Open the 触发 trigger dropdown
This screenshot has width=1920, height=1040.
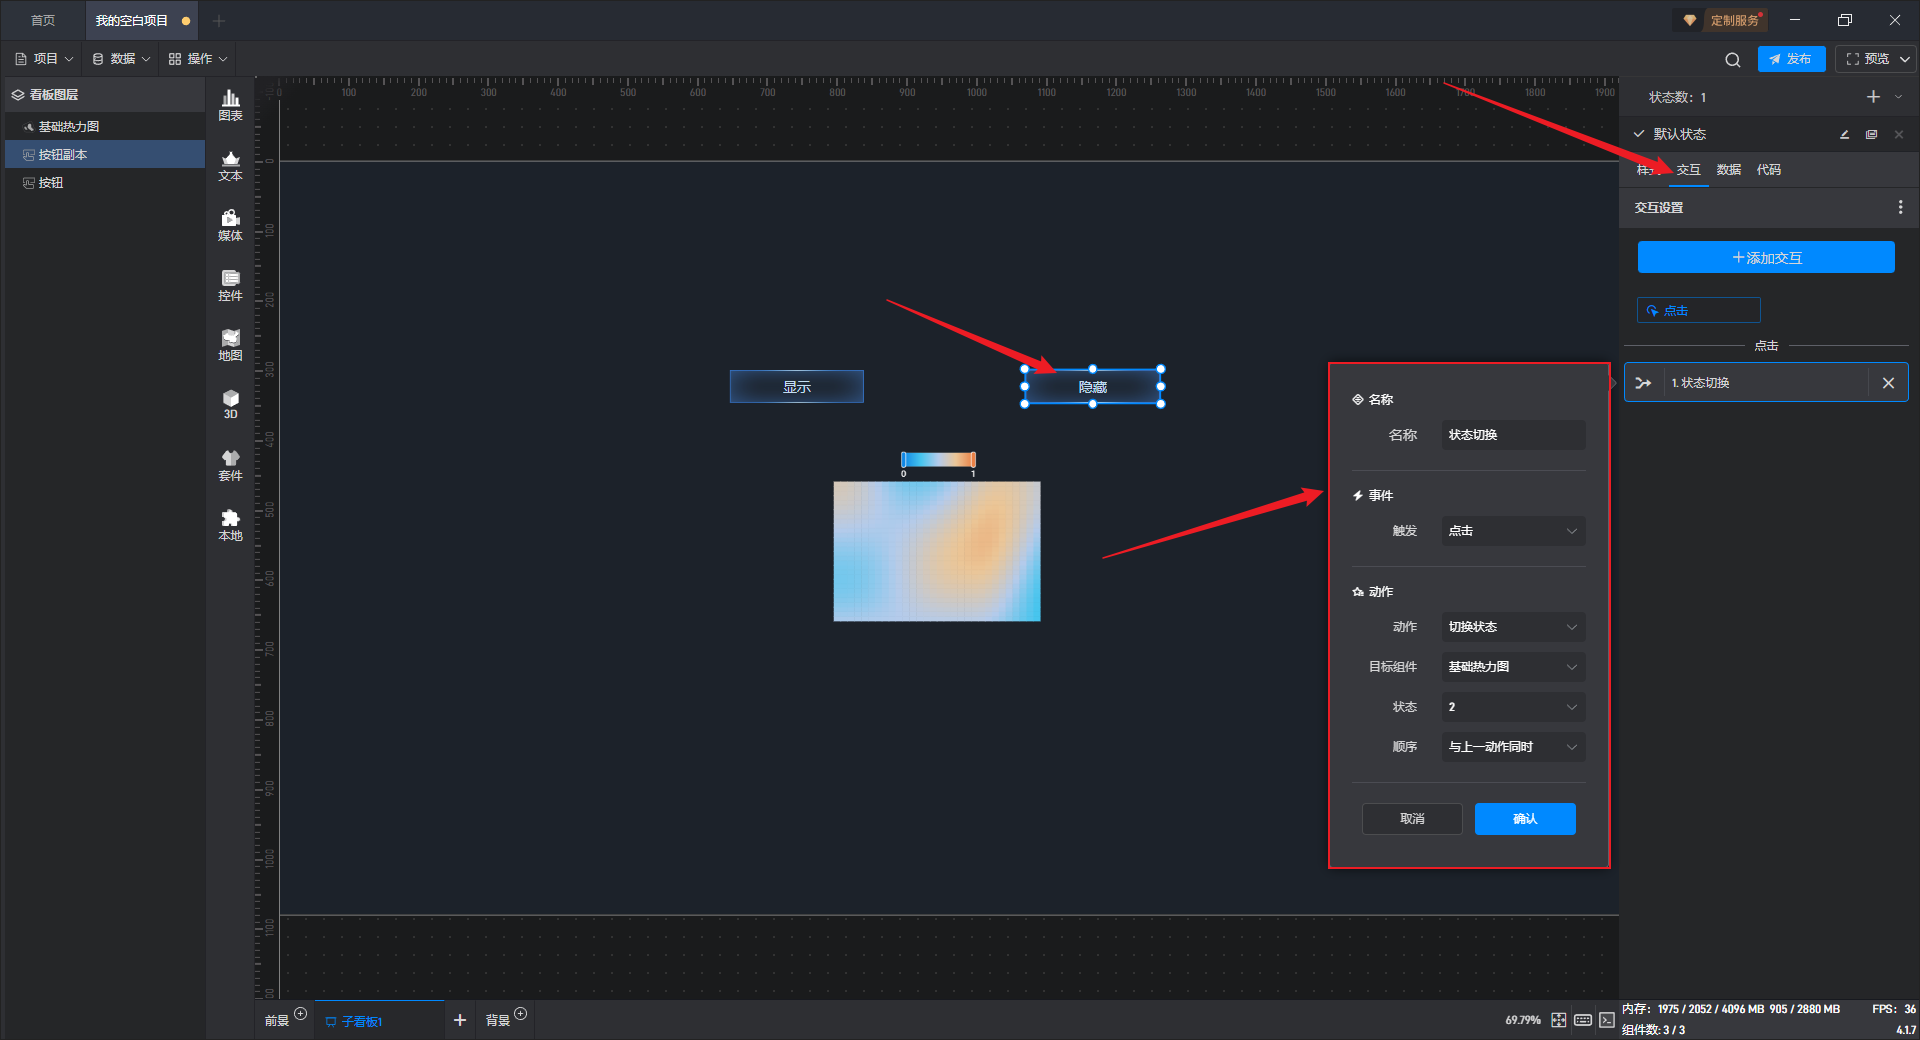coord(1512,531)
